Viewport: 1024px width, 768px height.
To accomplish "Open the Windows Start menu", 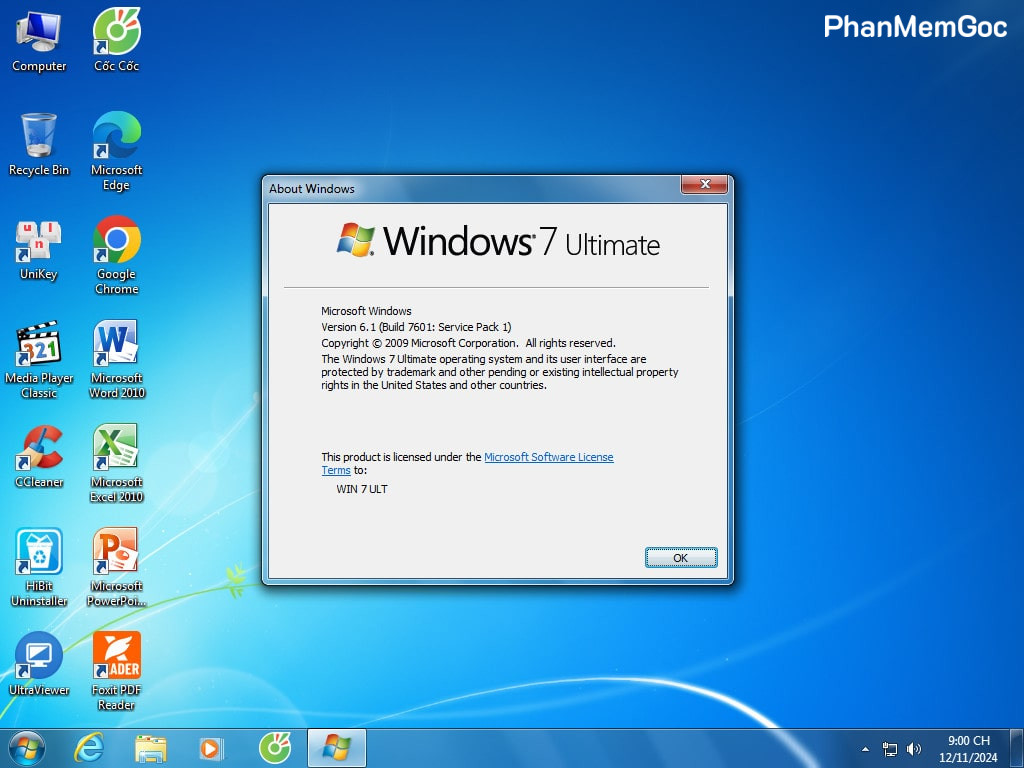I will 27,748.
